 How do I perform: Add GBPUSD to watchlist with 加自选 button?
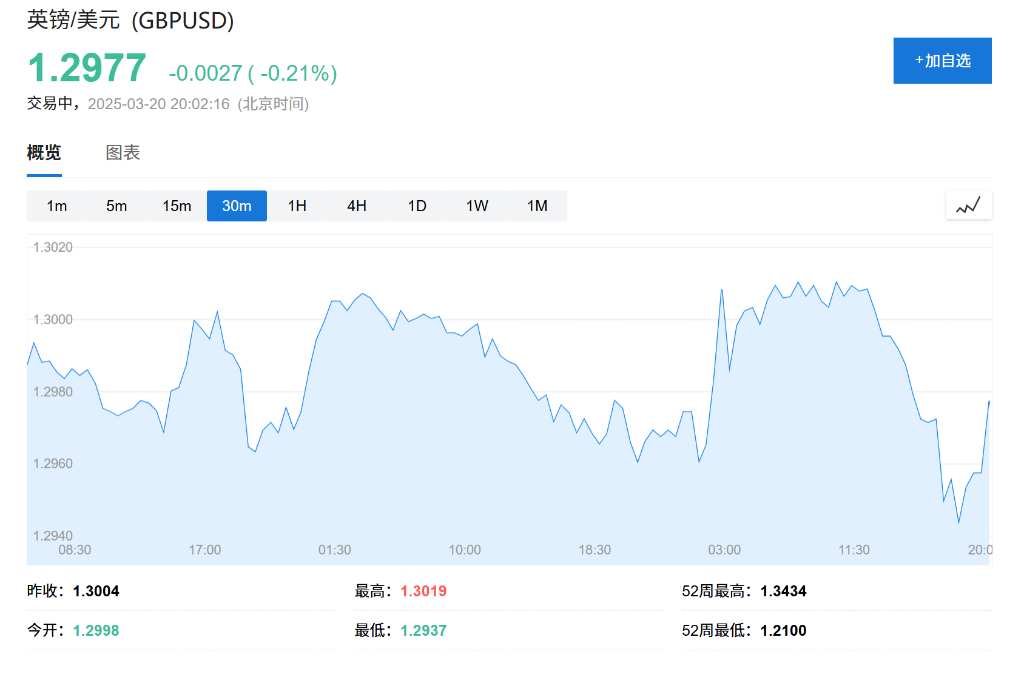click(x=942, y=61)
